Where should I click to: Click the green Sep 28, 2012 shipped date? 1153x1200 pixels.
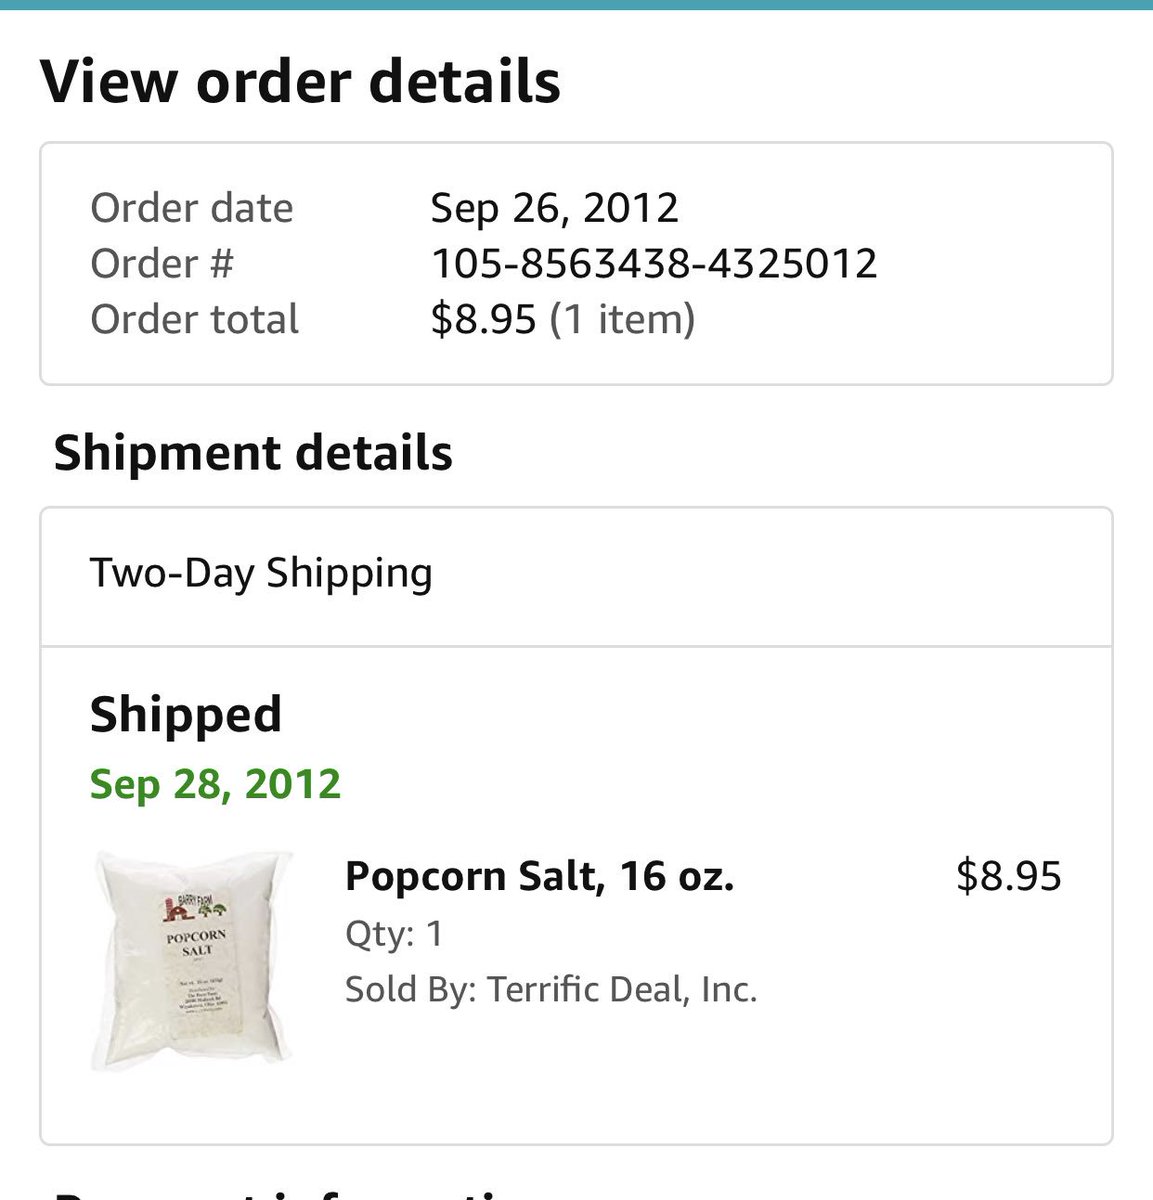(215, 784)
